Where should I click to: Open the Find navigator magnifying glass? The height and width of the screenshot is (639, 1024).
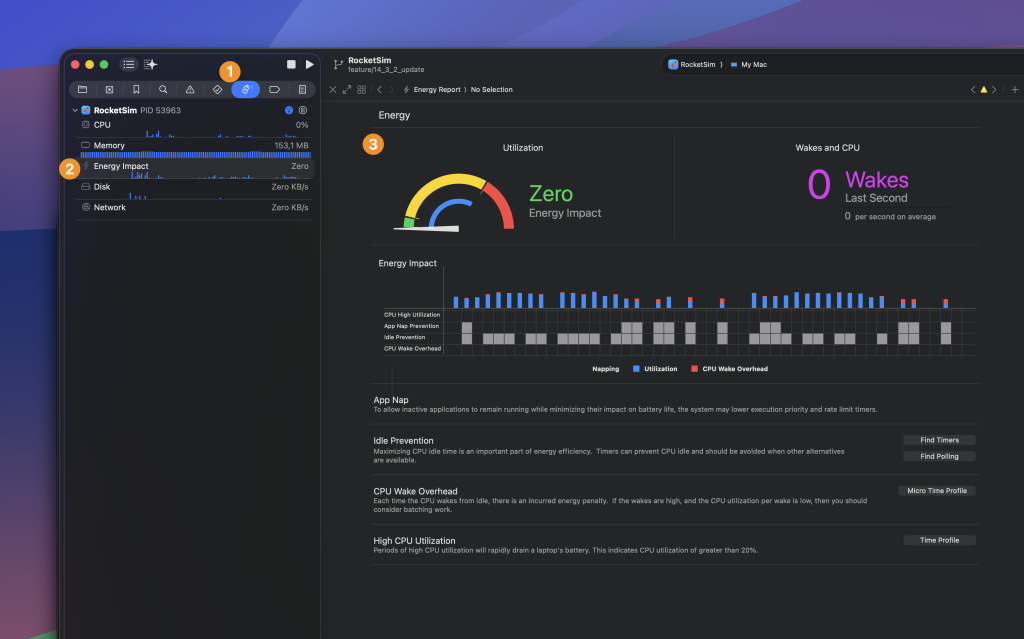pyautogui.click(x=163, y=89)
